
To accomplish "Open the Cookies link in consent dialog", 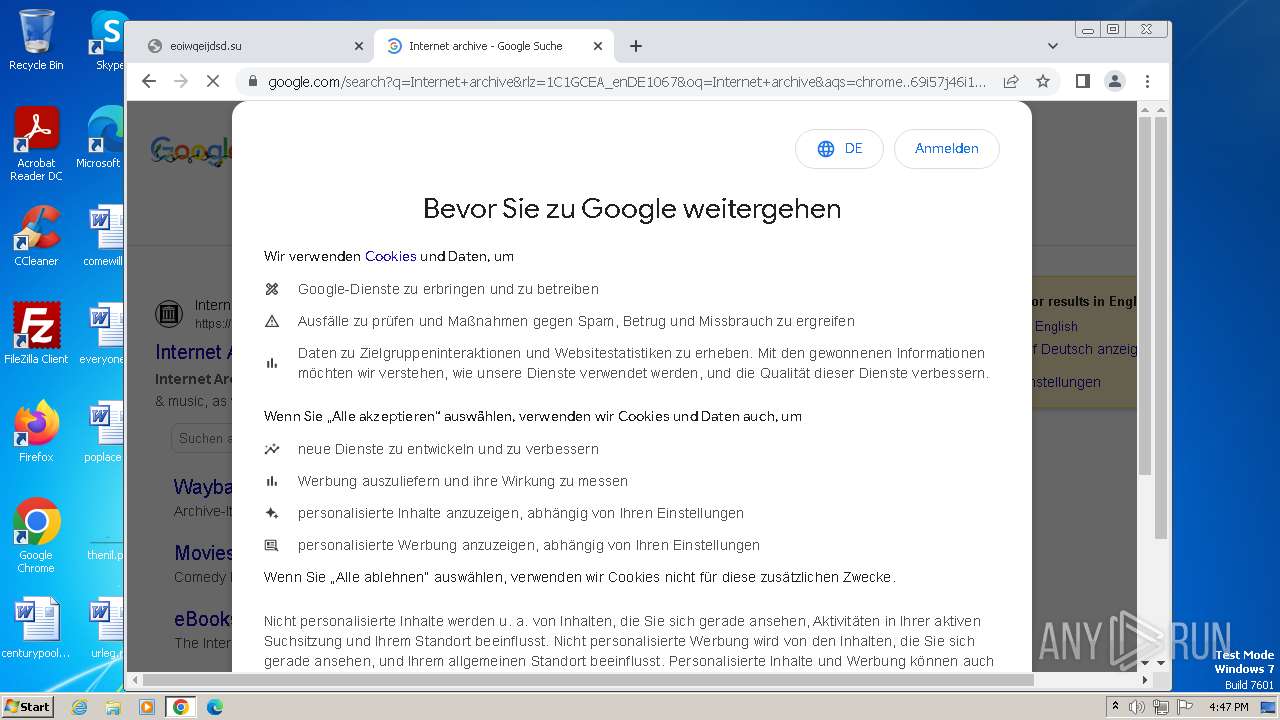I will (x=390, y=256).
